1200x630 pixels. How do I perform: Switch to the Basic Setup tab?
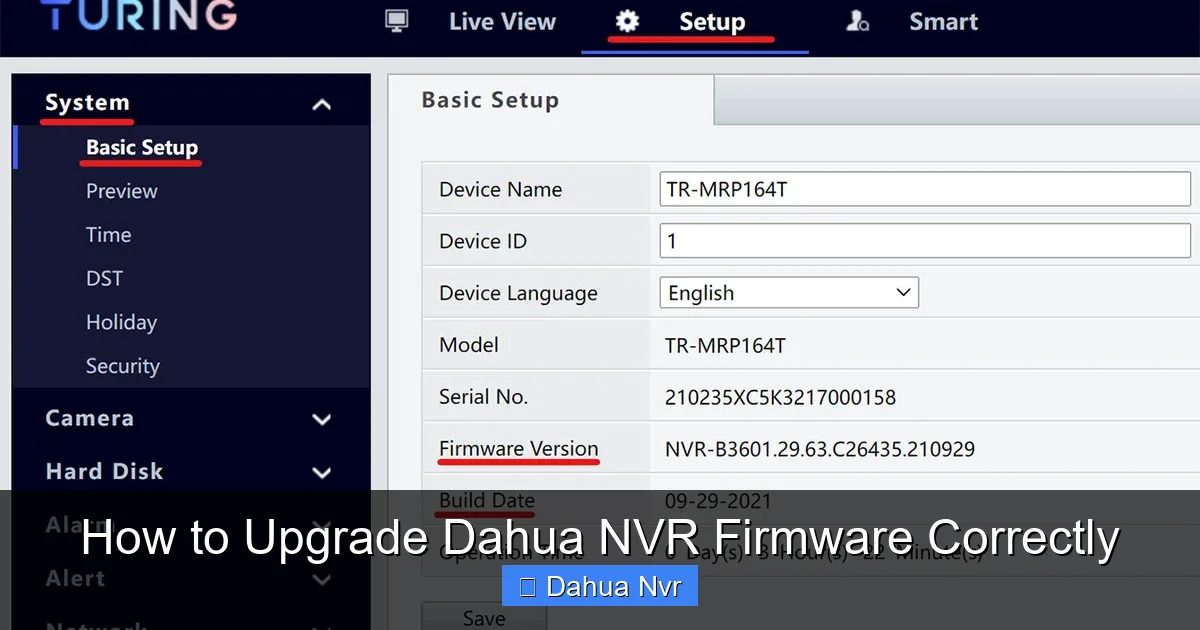[x=490, y=99]
